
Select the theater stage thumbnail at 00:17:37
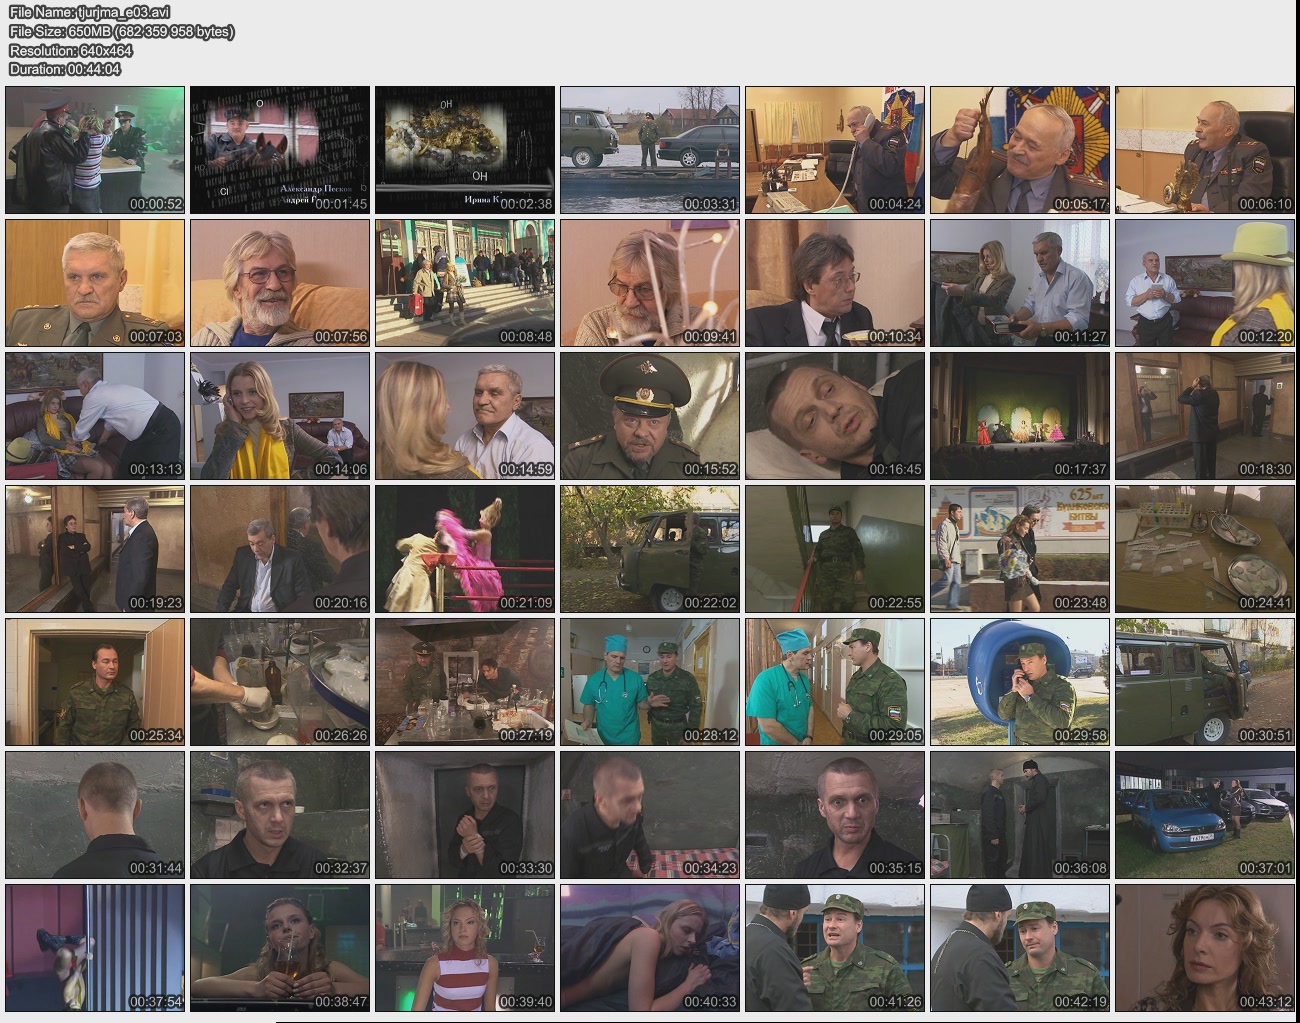1020,416
